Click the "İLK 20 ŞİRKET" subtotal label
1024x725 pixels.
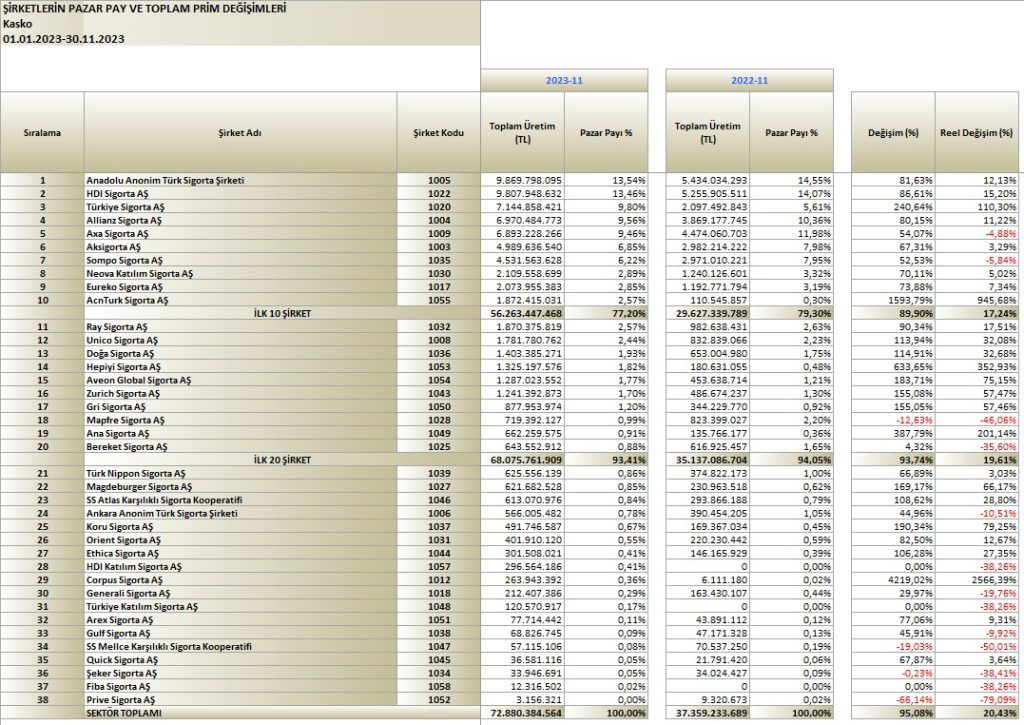(x=282, y=460)
